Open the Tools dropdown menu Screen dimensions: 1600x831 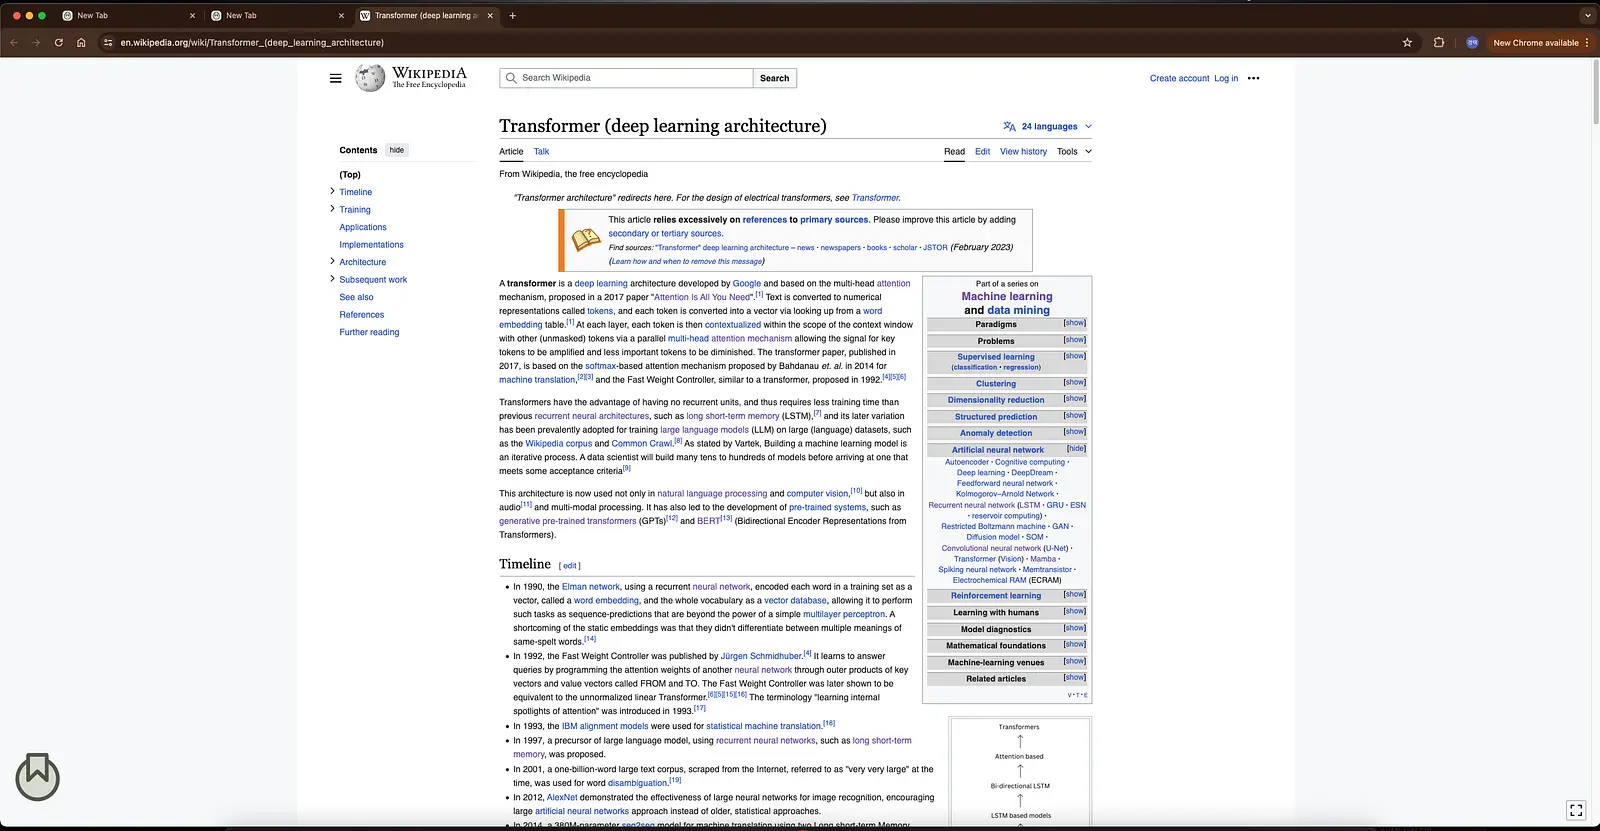tap(1074, 152)
